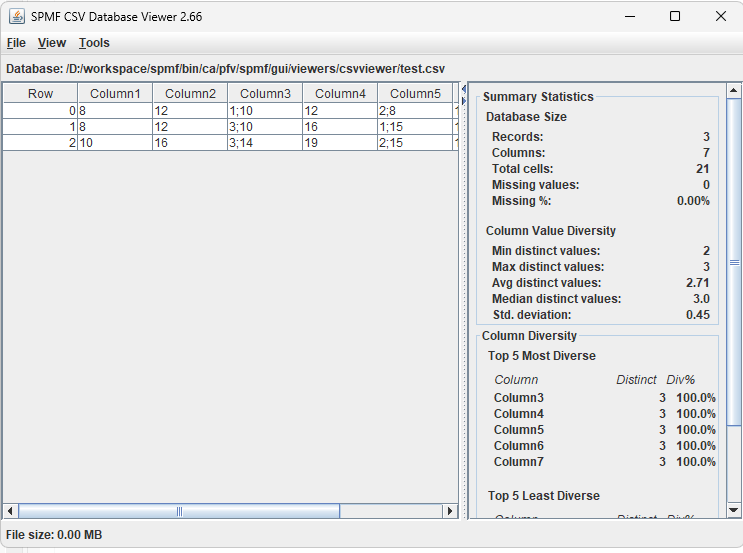Minimize the CSV Database Viewer window
Viewport: 743px width, 553px height.
(630, 16)
